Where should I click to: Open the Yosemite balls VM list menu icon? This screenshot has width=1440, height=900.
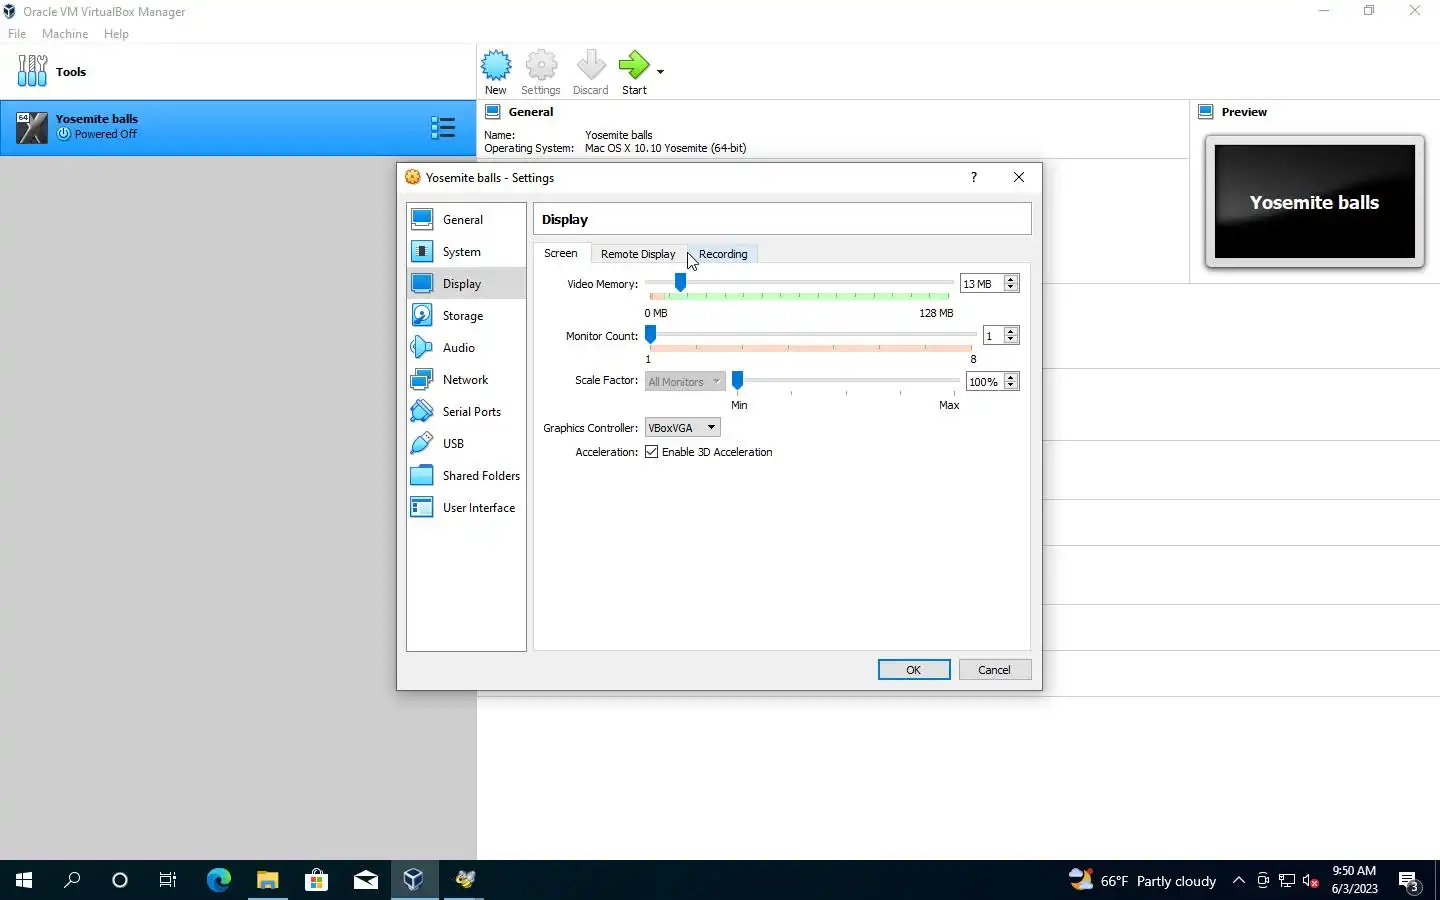(x=443, y=127)
